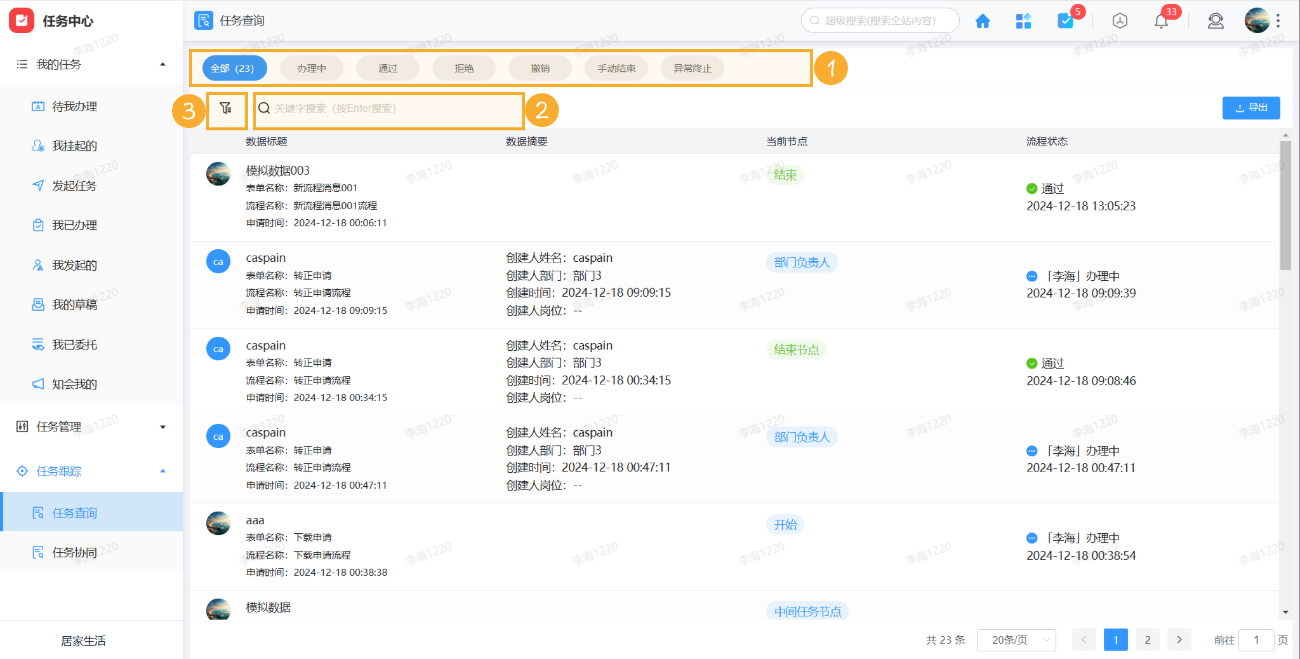Viewport: 1300px width, 659px height.
Task: Go to page 2 of results
Action: pos(1147,639)
